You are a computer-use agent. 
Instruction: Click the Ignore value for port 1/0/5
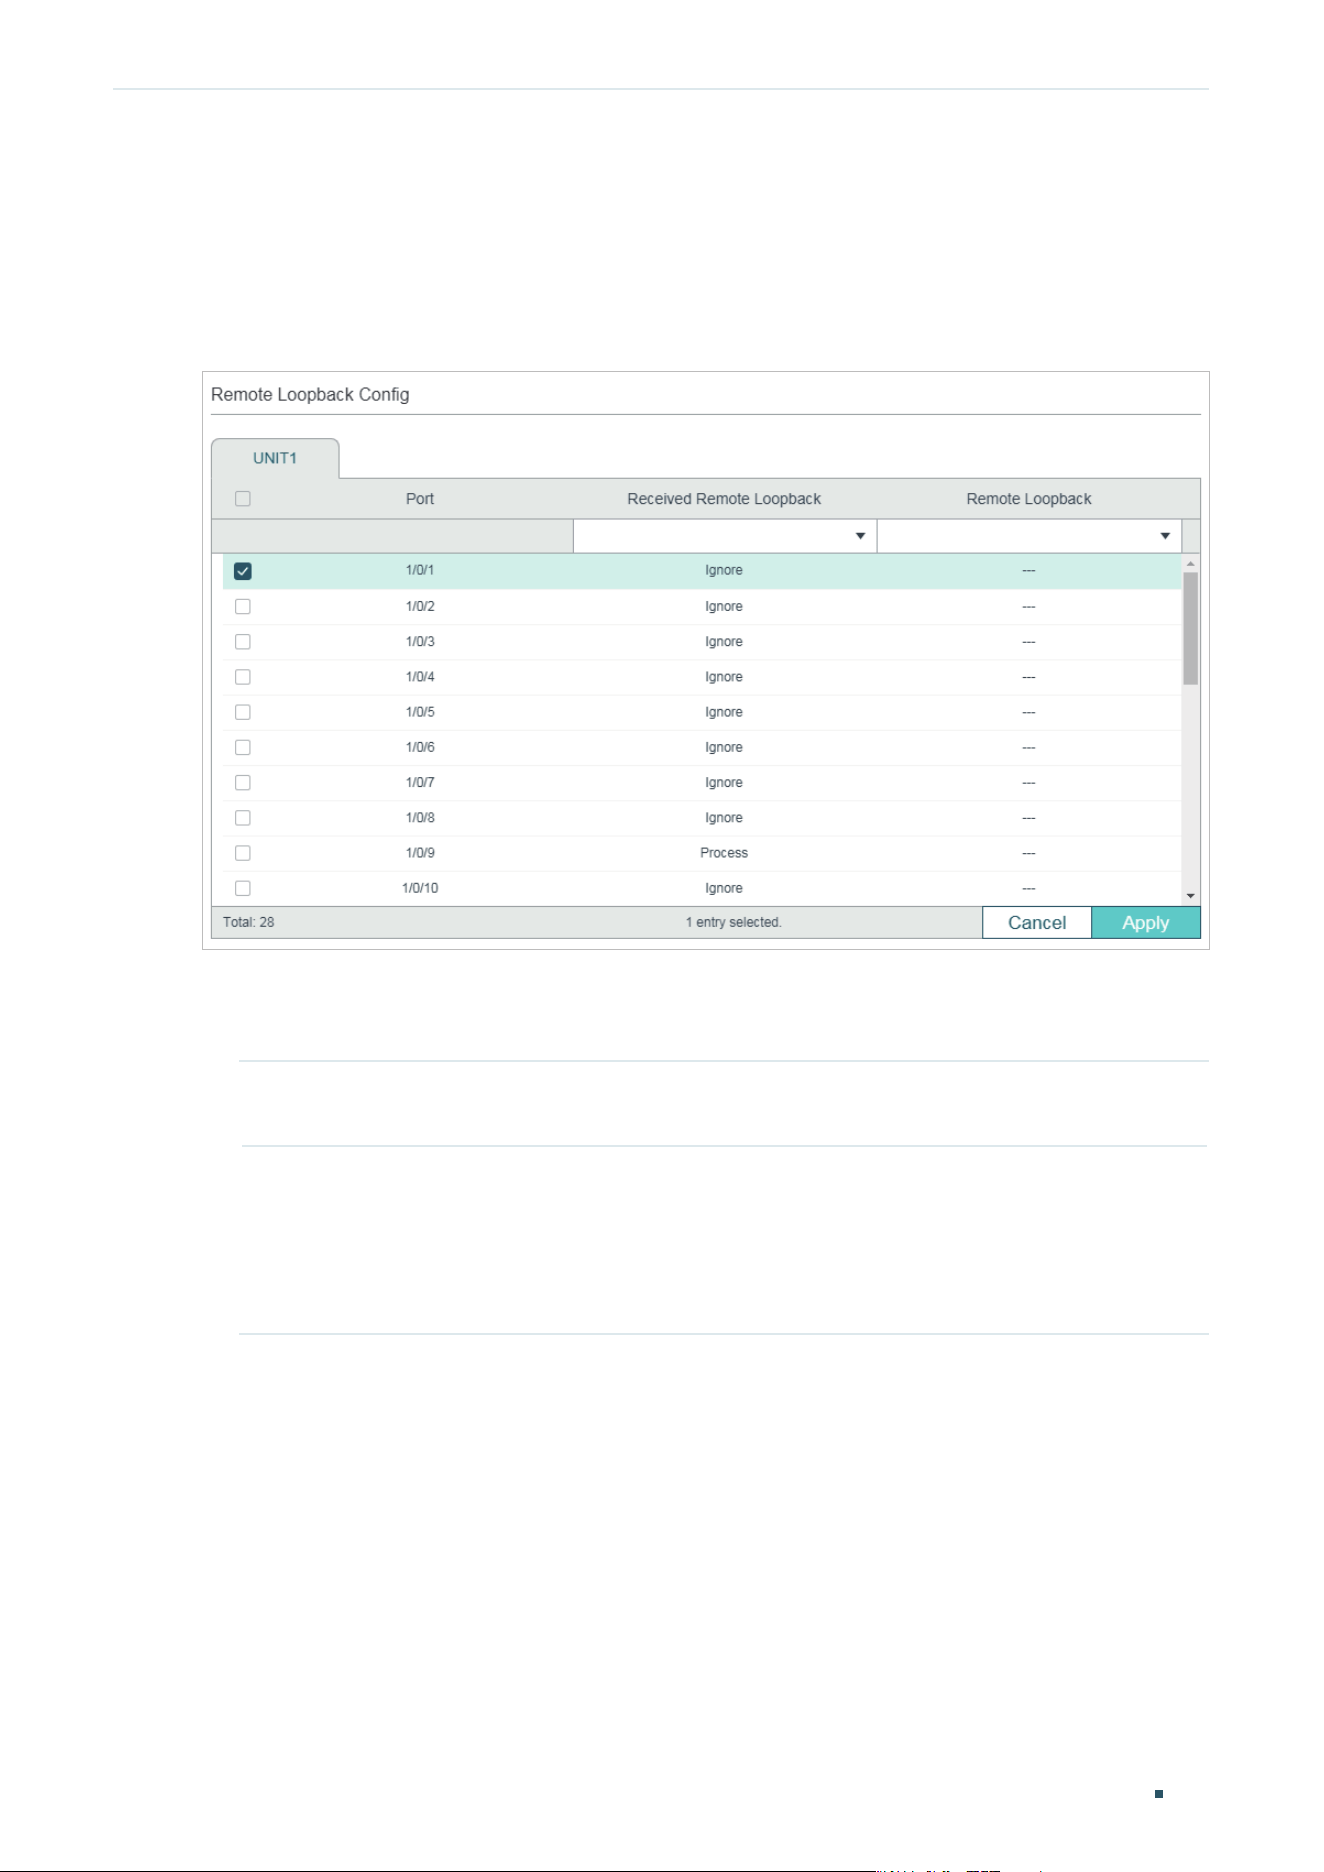[724, 712]
